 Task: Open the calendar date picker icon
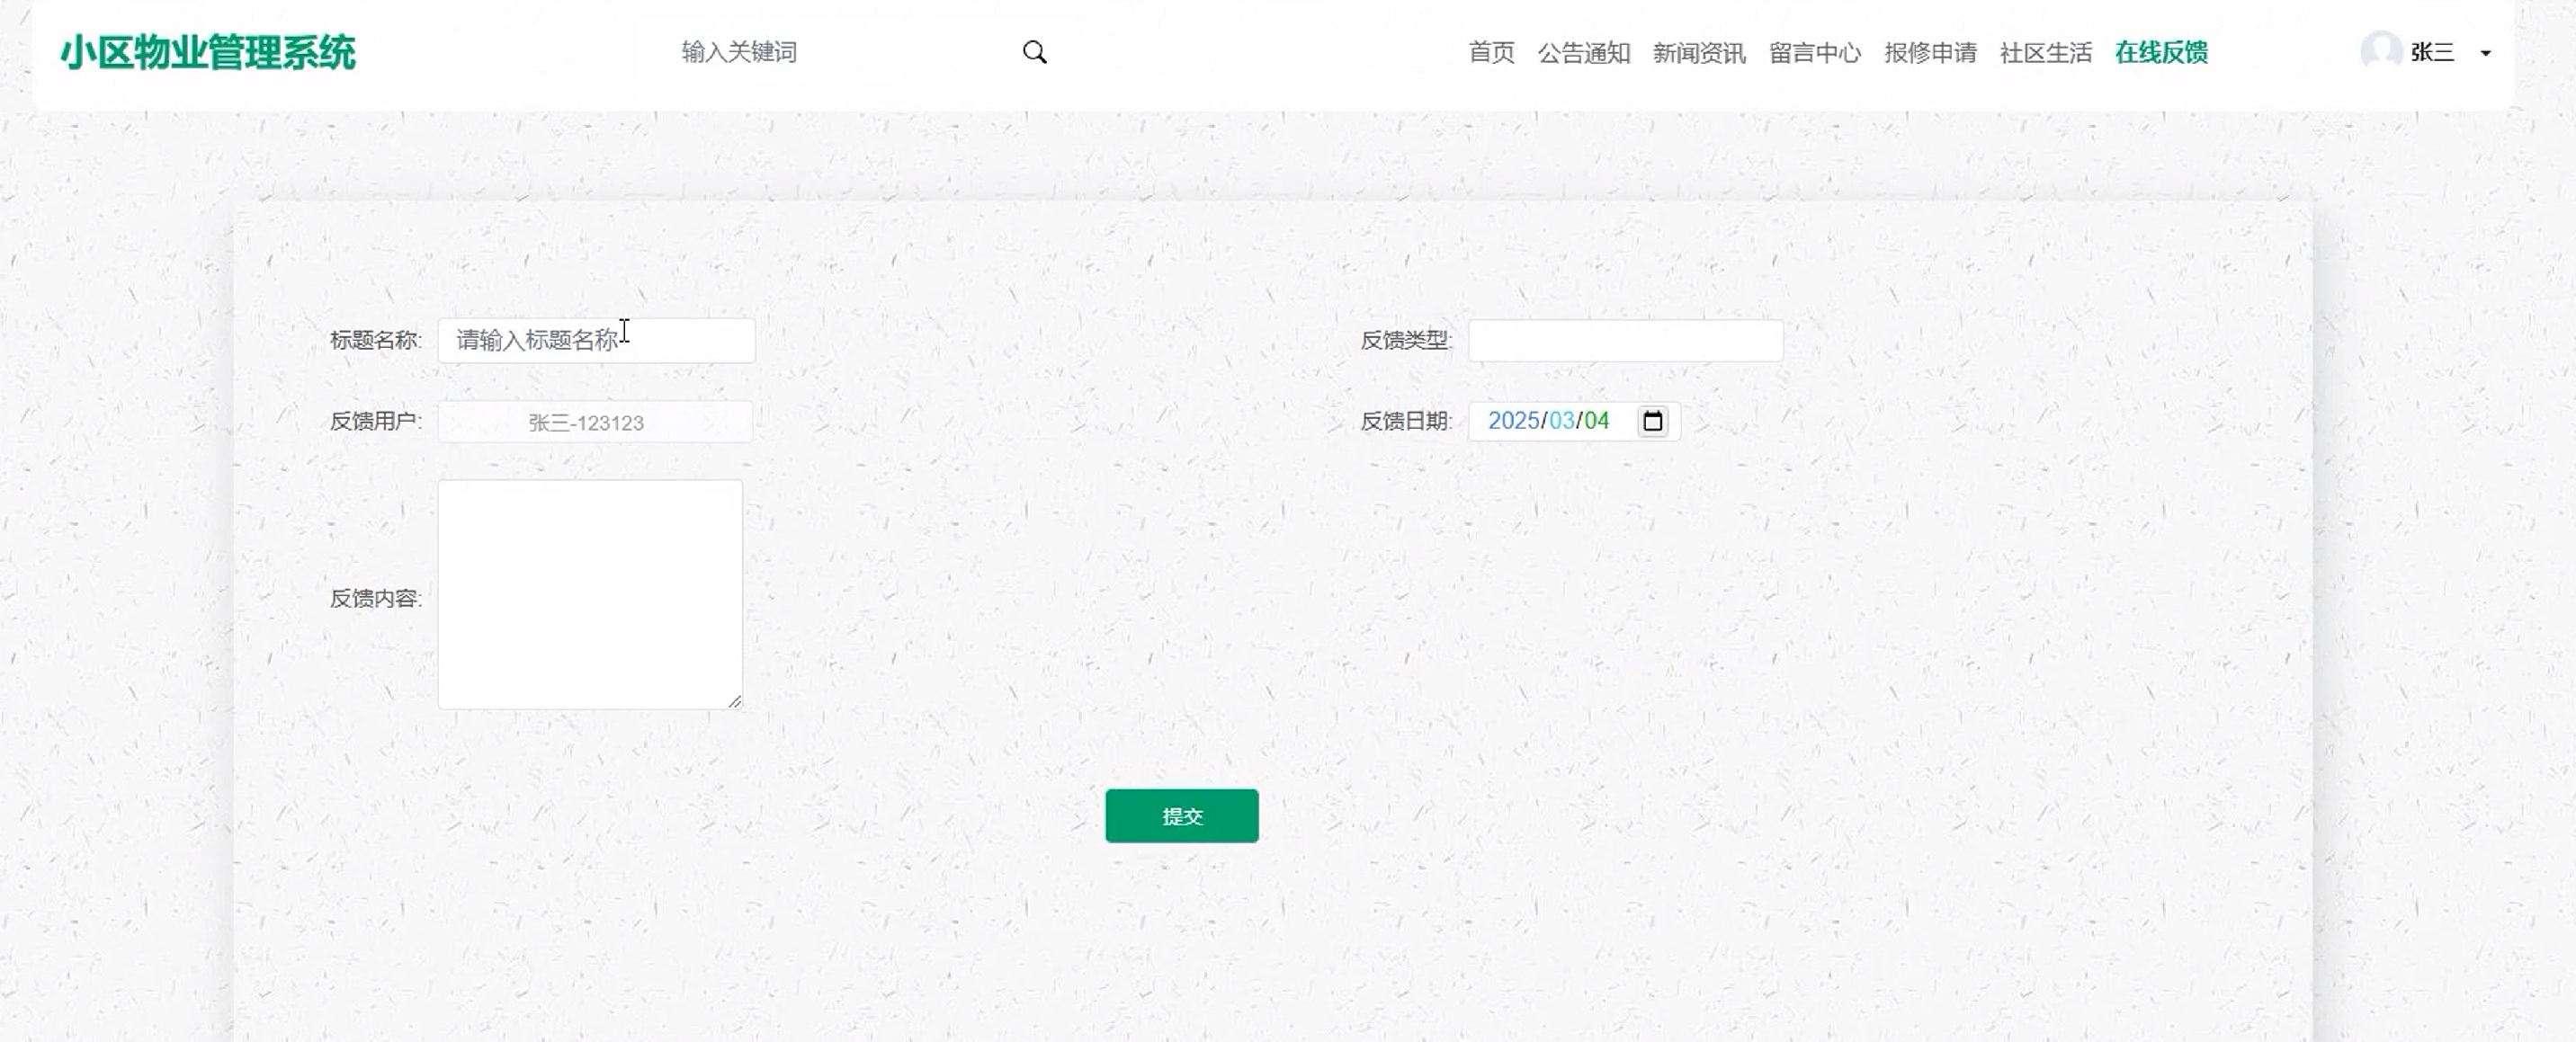pos(1652,421)
